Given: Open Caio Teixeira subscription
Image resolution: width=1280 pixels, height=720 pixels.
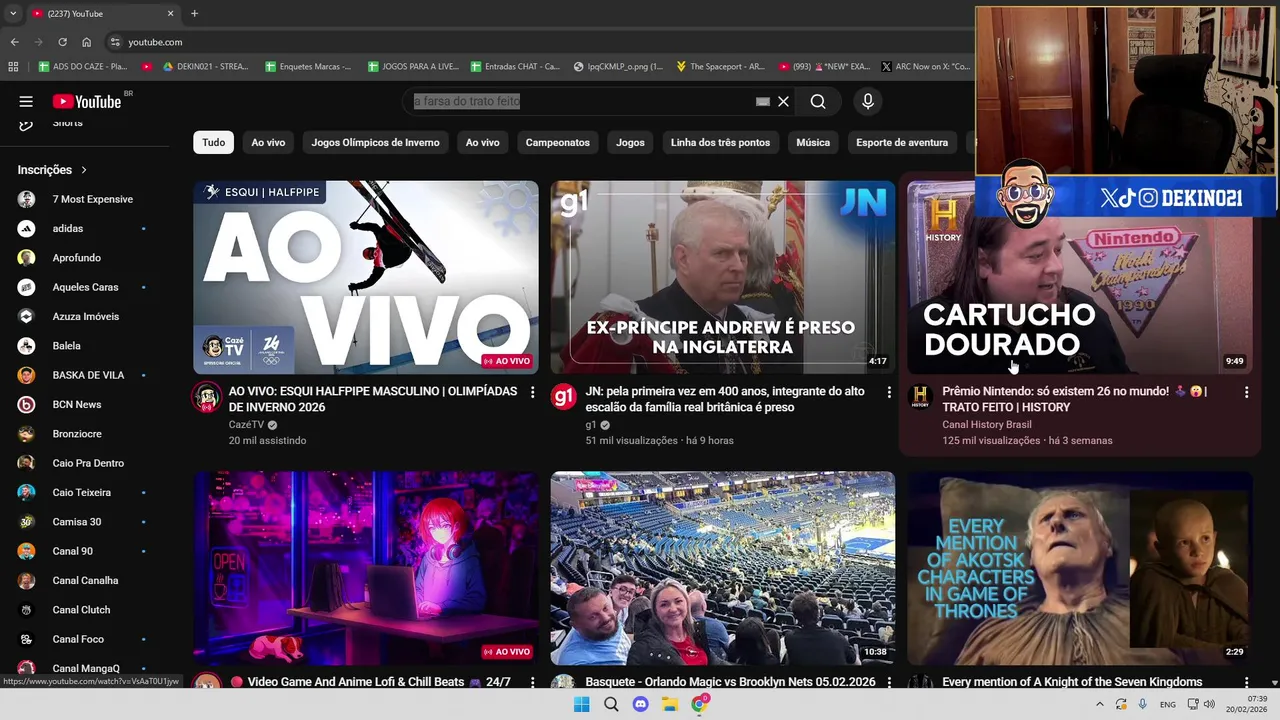Looking at the screenshot, I should 85,493.
